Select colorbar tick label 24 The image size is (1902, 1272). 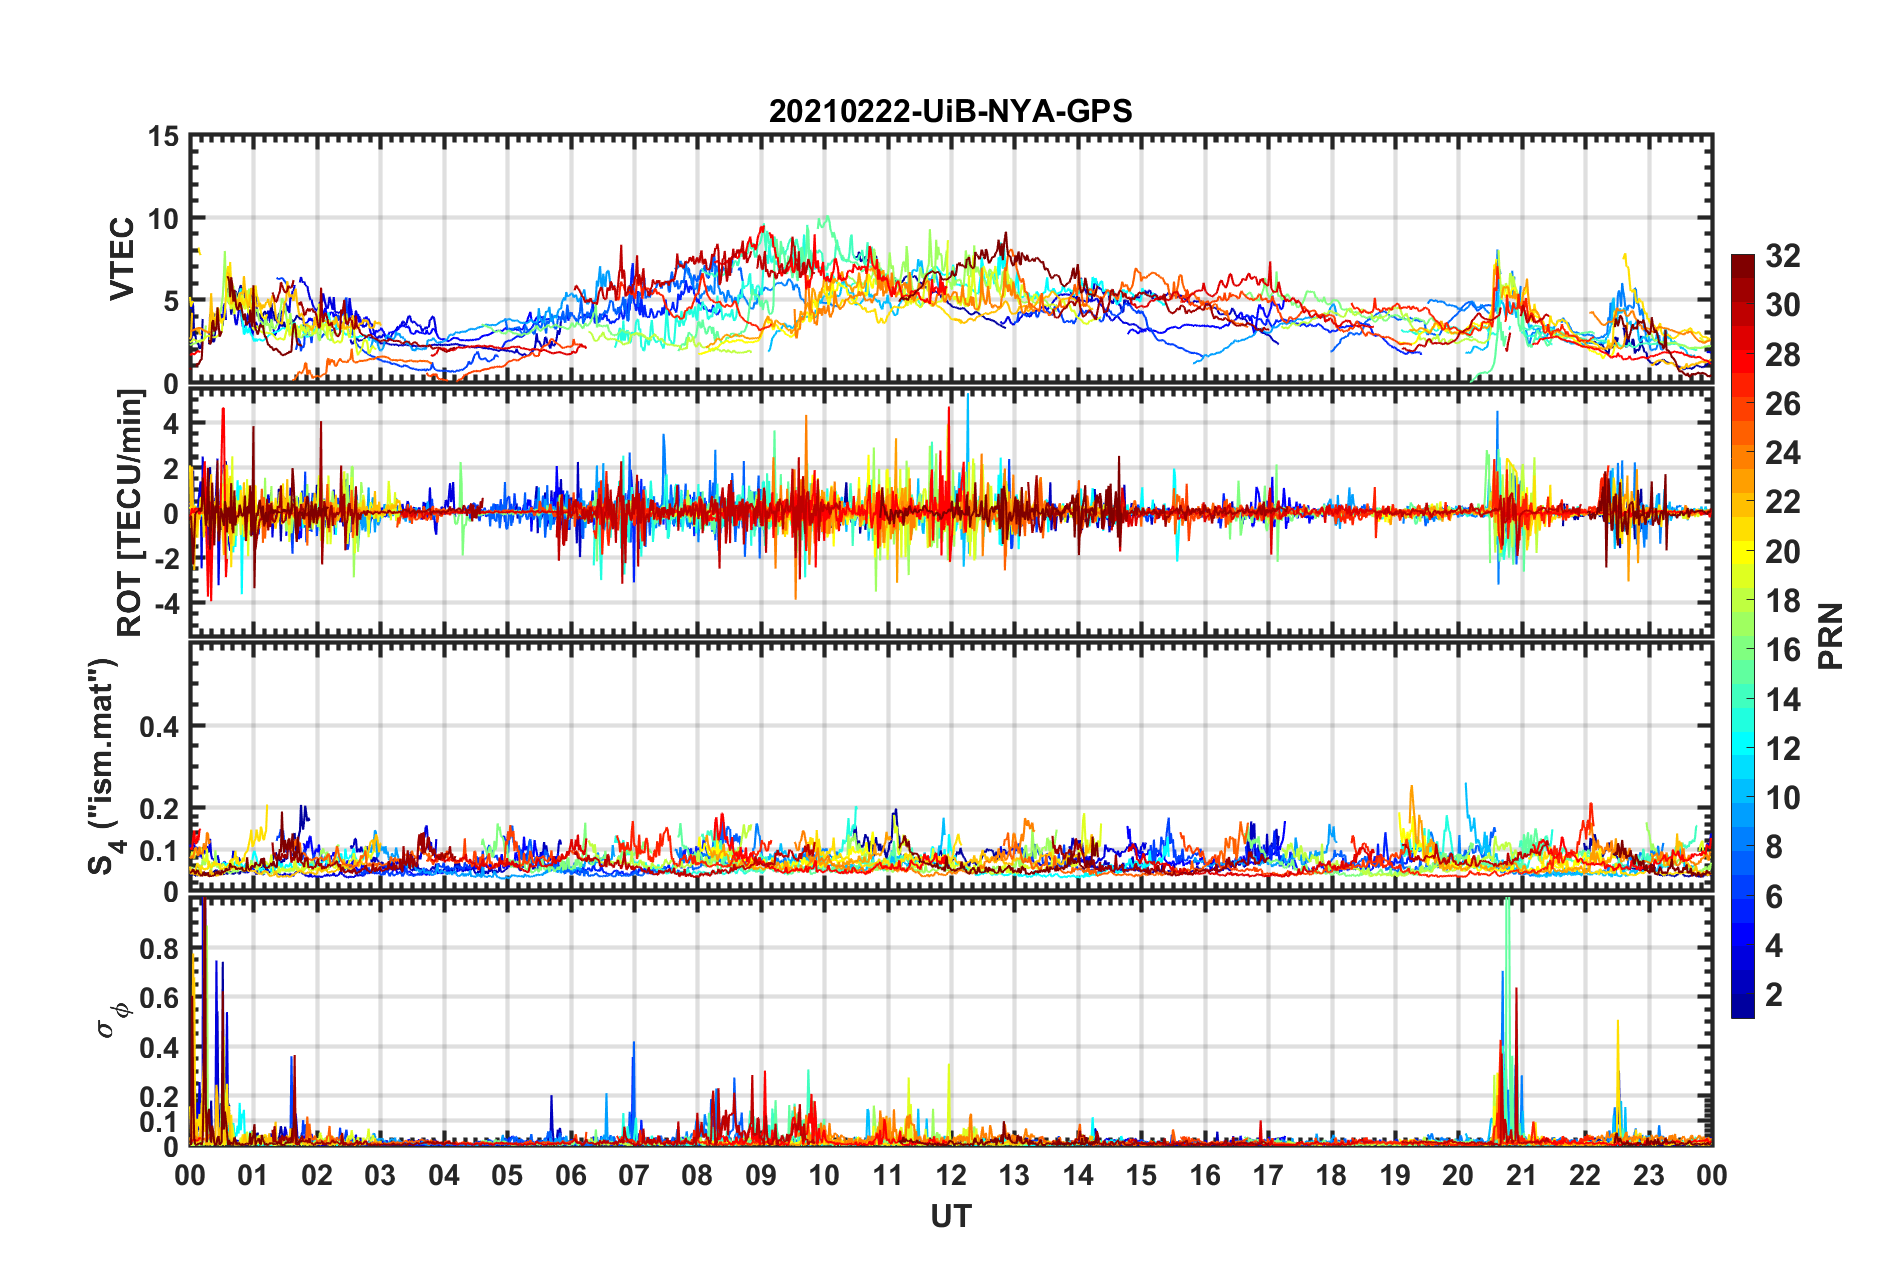tap(1783, 453)
